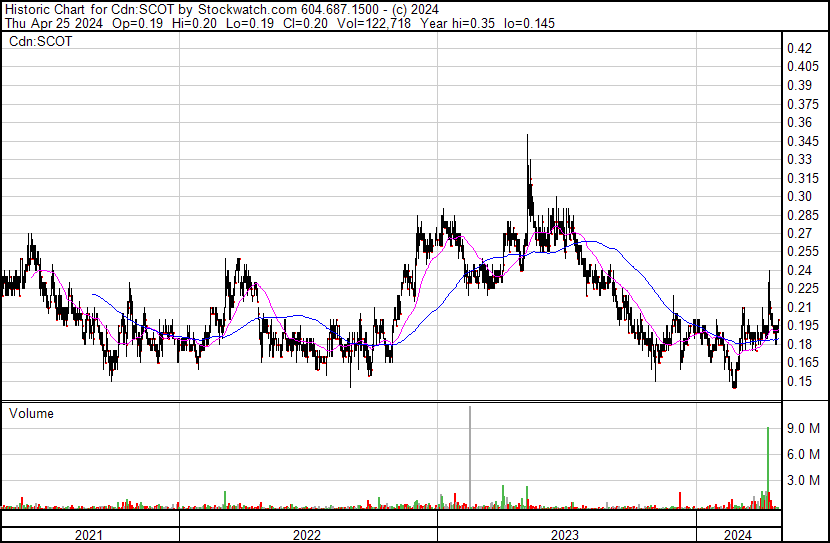Click the 2023 year label
This screenshot has height=543, width=830.
click(x=565, y=535)
